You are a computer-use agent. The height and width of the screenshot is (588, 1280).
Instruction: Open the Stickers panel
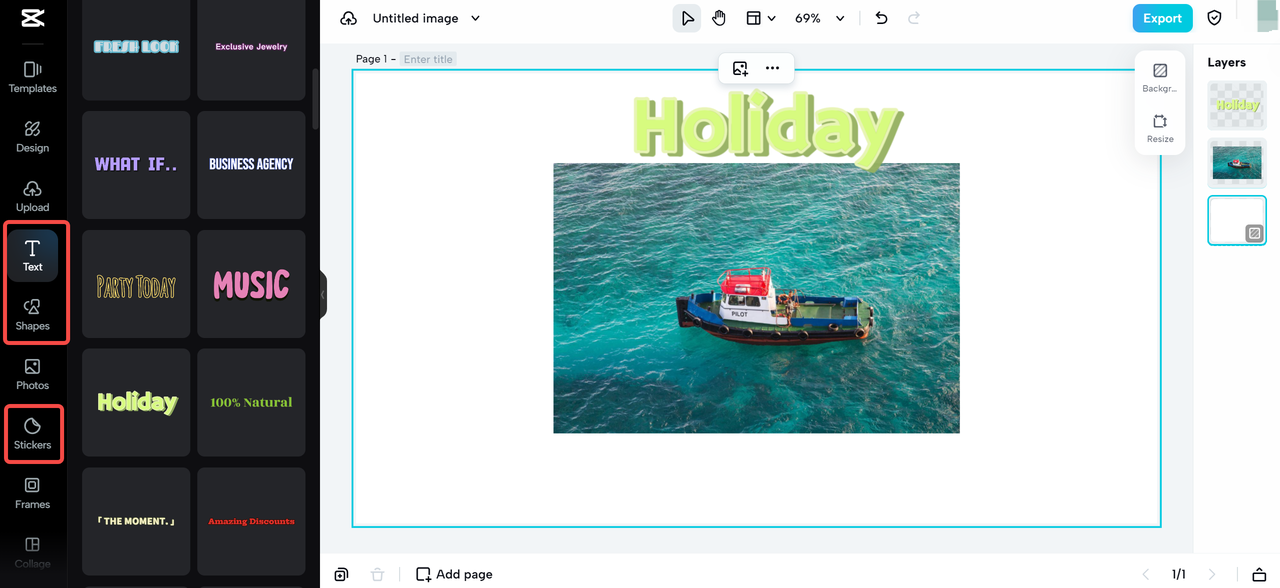(x=33, y=434)
